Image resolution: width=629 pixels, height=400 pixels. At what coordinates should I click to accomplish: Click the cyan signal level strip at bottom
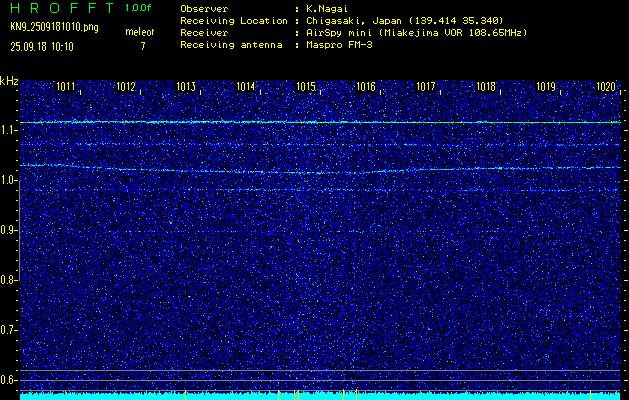pos(320,396)
